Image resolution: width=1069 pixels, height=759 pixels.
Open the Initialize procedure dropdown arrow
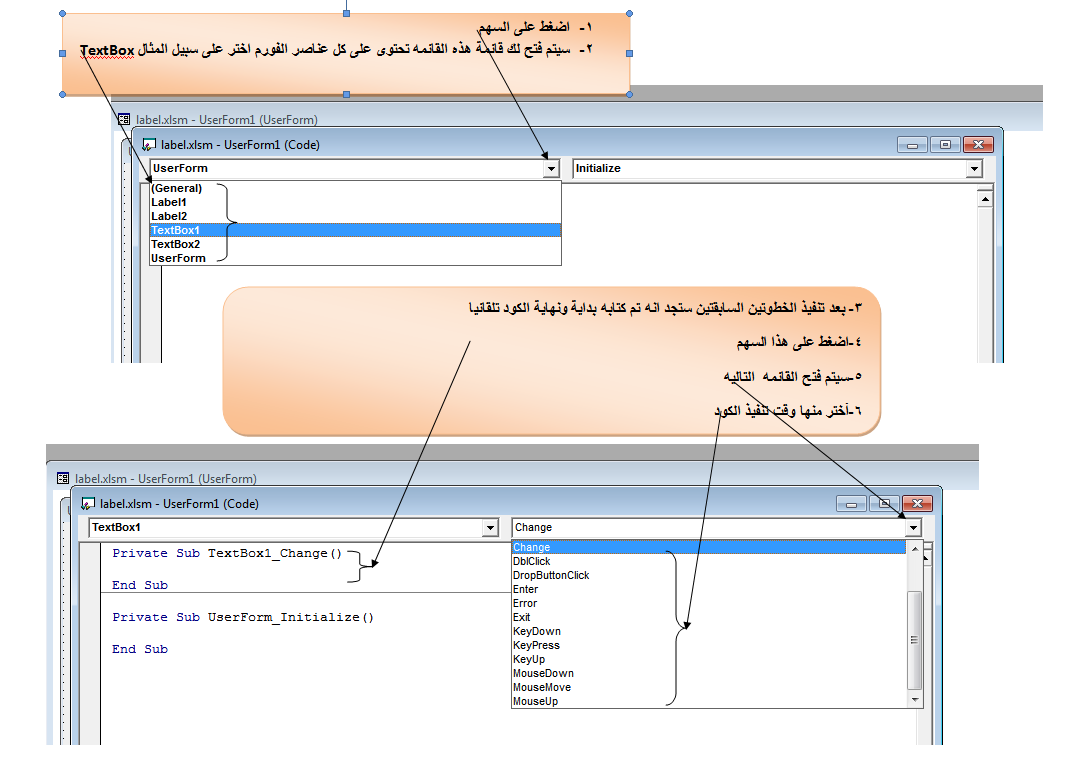pos(974,168)
